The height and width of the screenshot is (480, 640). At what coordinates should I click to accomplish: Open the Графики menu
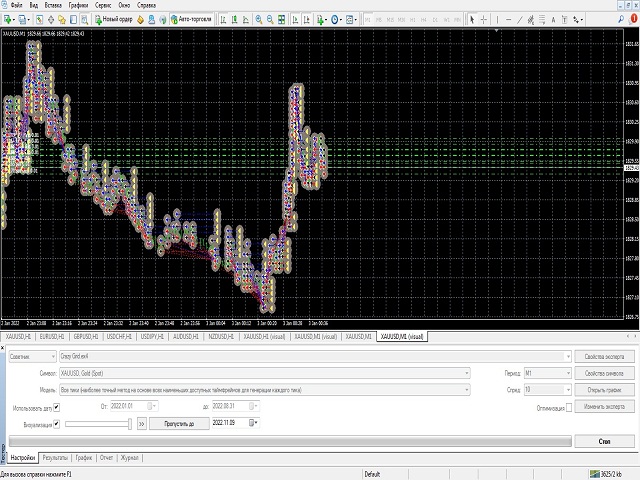click(78, 5)
